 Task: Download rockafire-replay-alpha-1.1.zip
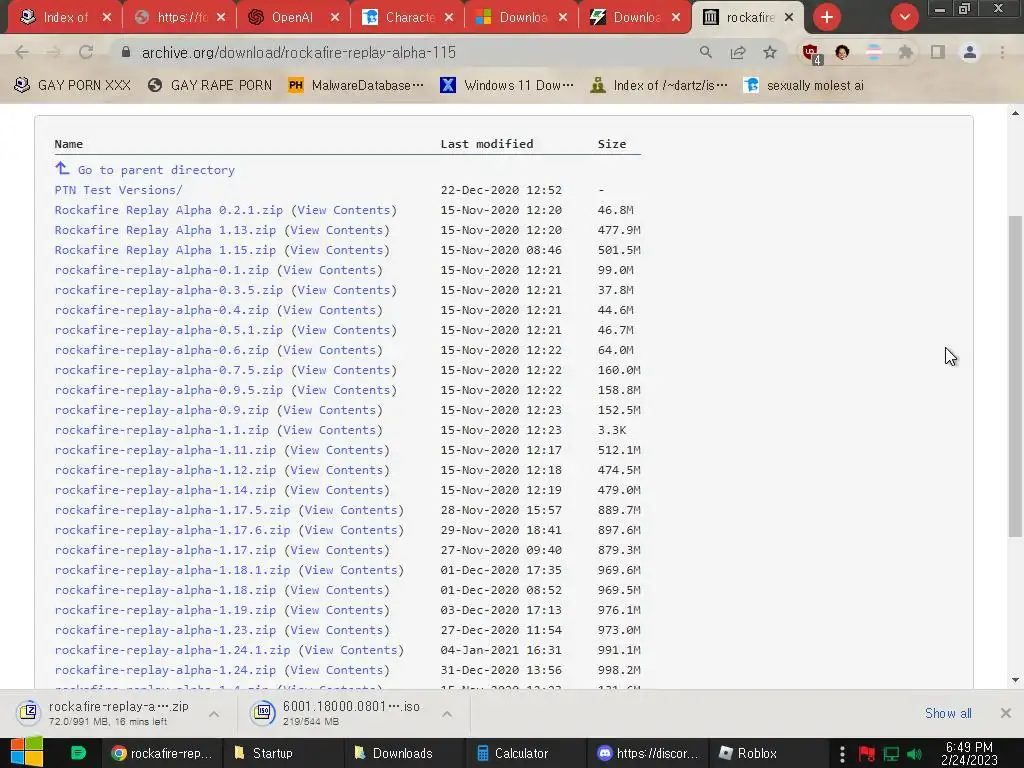coord(161,430)
